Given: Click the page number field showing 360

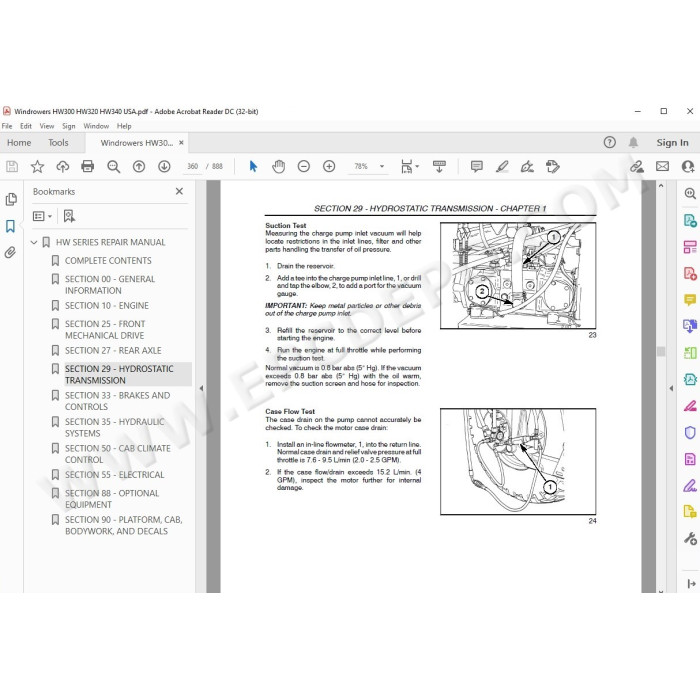Looking at the screenshot, I should click(192, 167).
